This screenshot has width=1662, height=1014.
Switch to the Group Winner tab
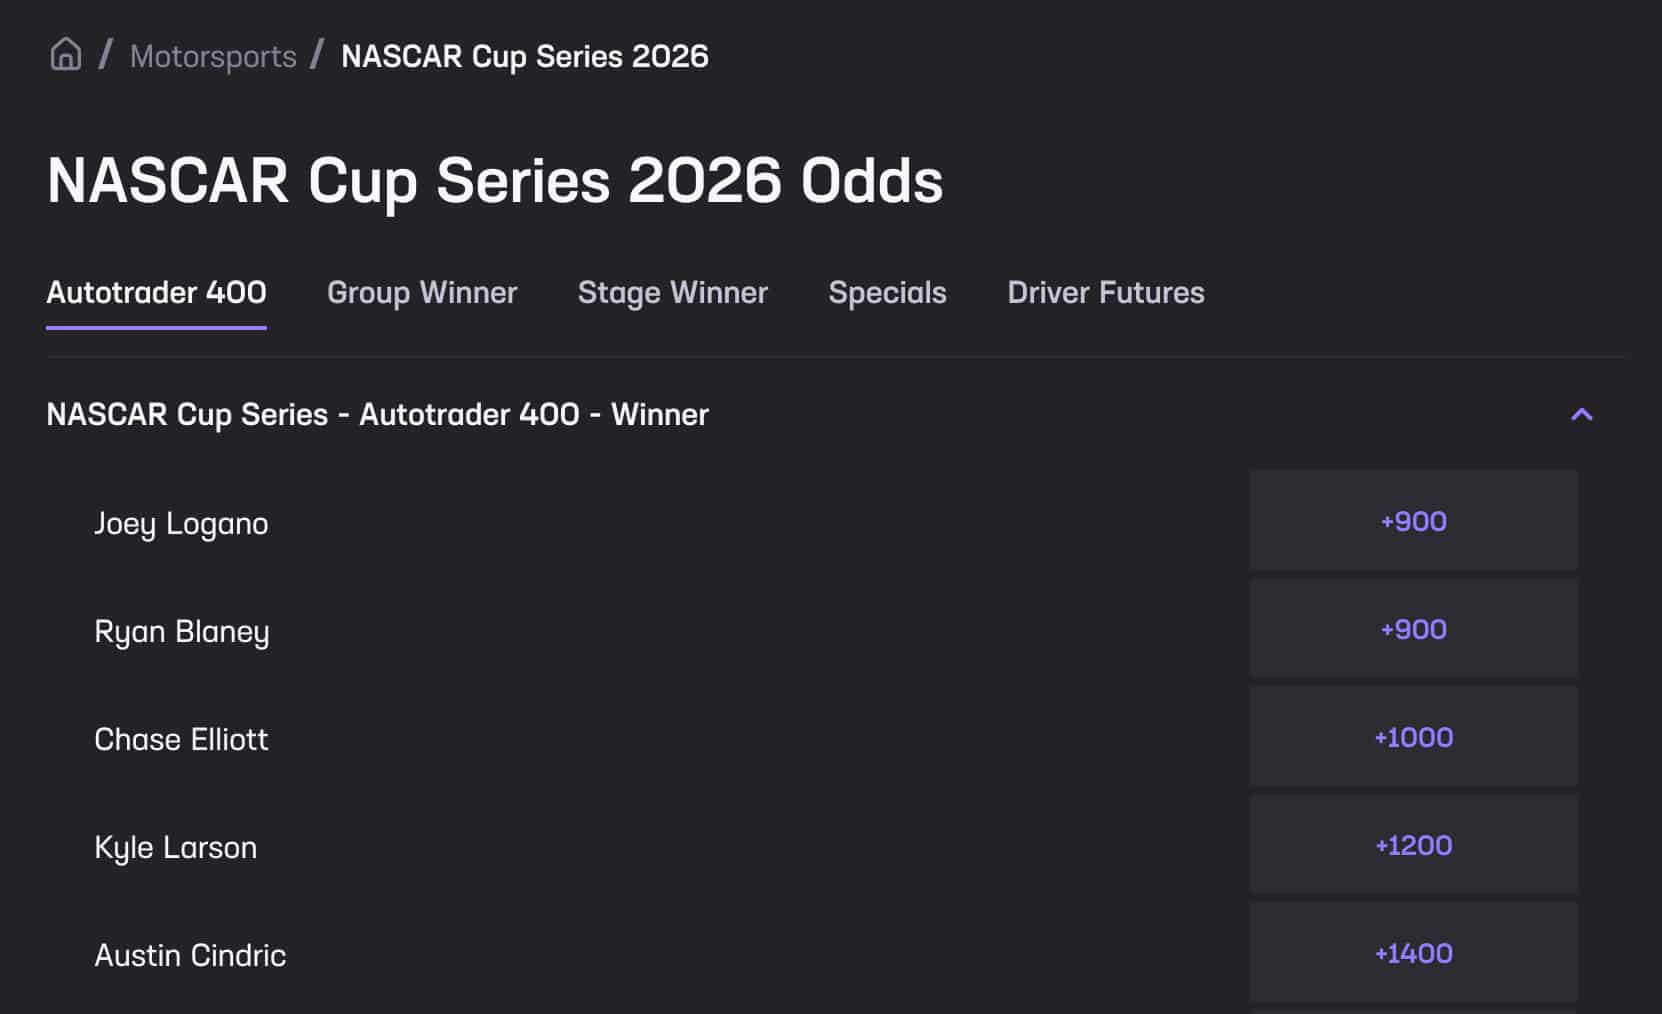tap(422, 292)
